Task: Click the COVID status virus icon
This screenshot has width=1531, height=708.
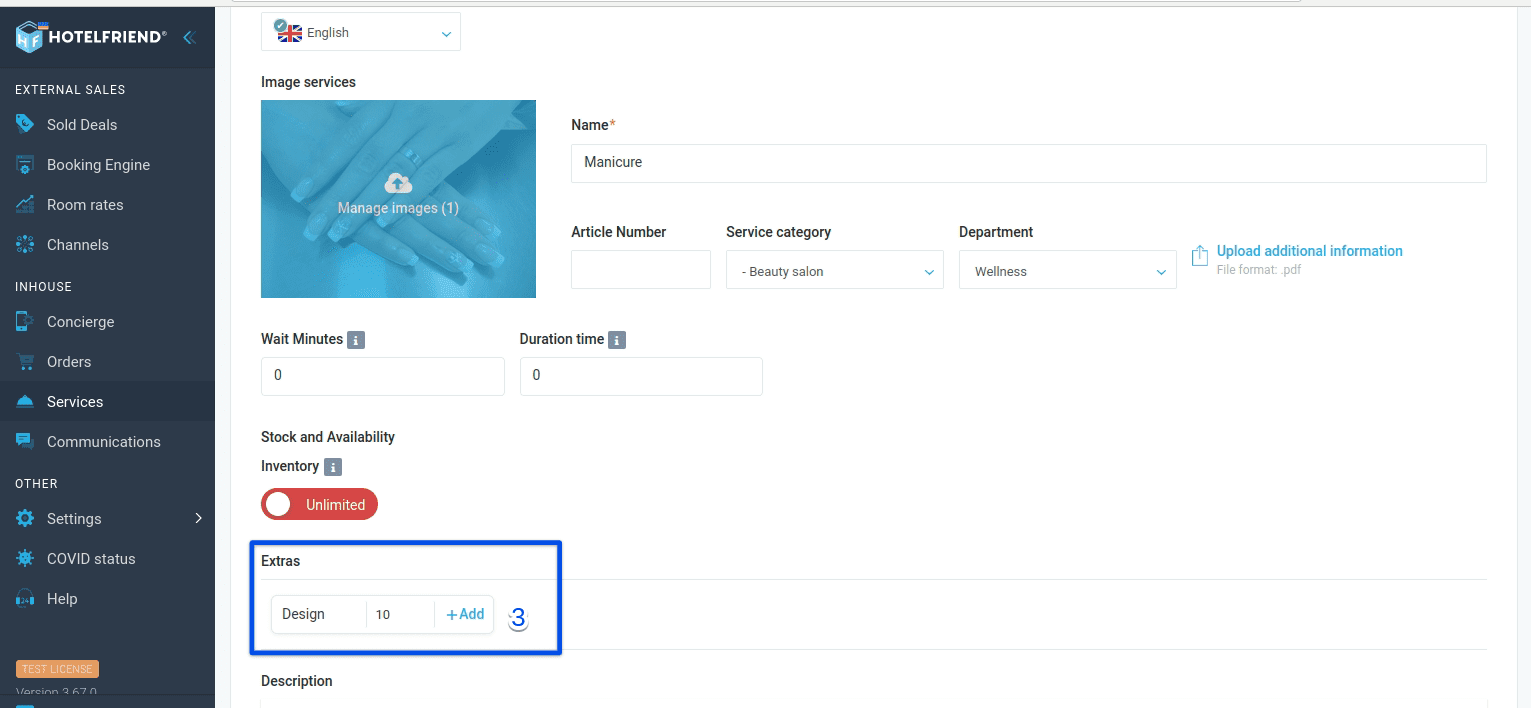Action: [x=25, y=559]
